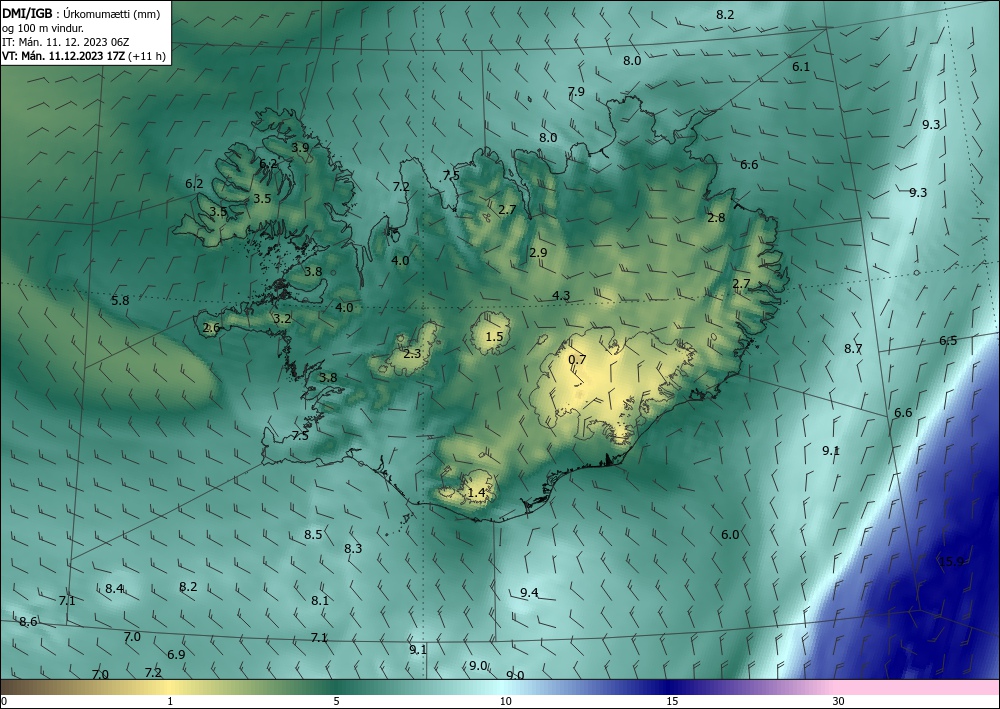Select the 0.7 value on Vatnajökull glacier

(x=577, y=360)
